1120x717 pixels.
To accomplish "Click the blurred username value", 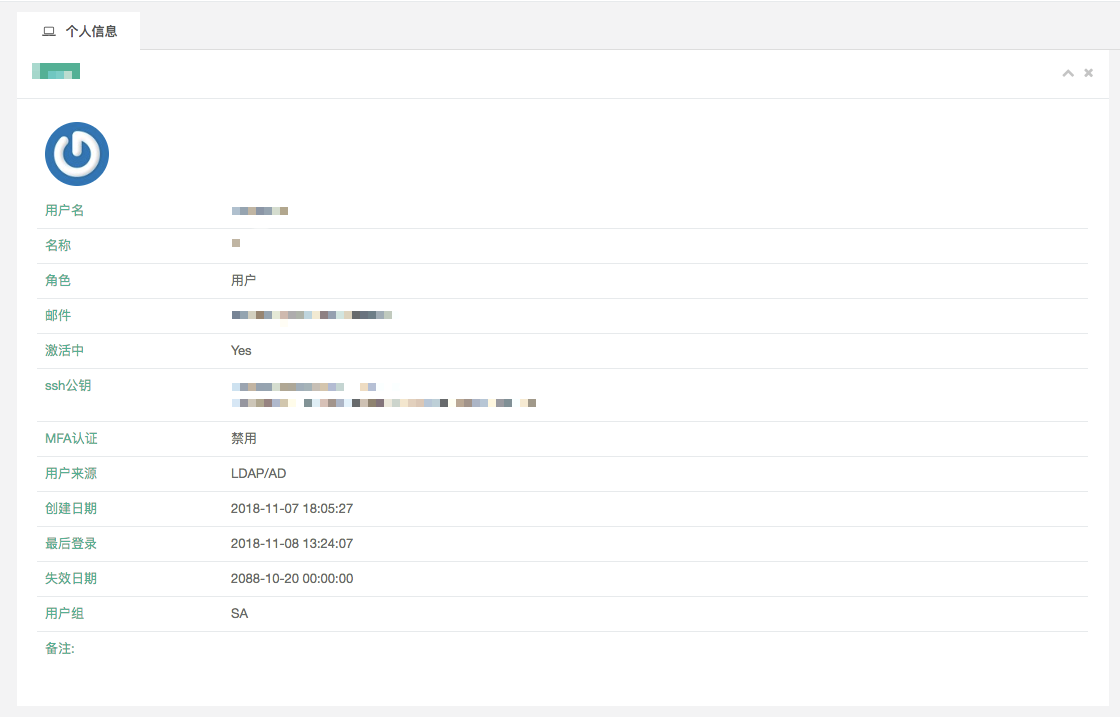I will pos(260,211).
